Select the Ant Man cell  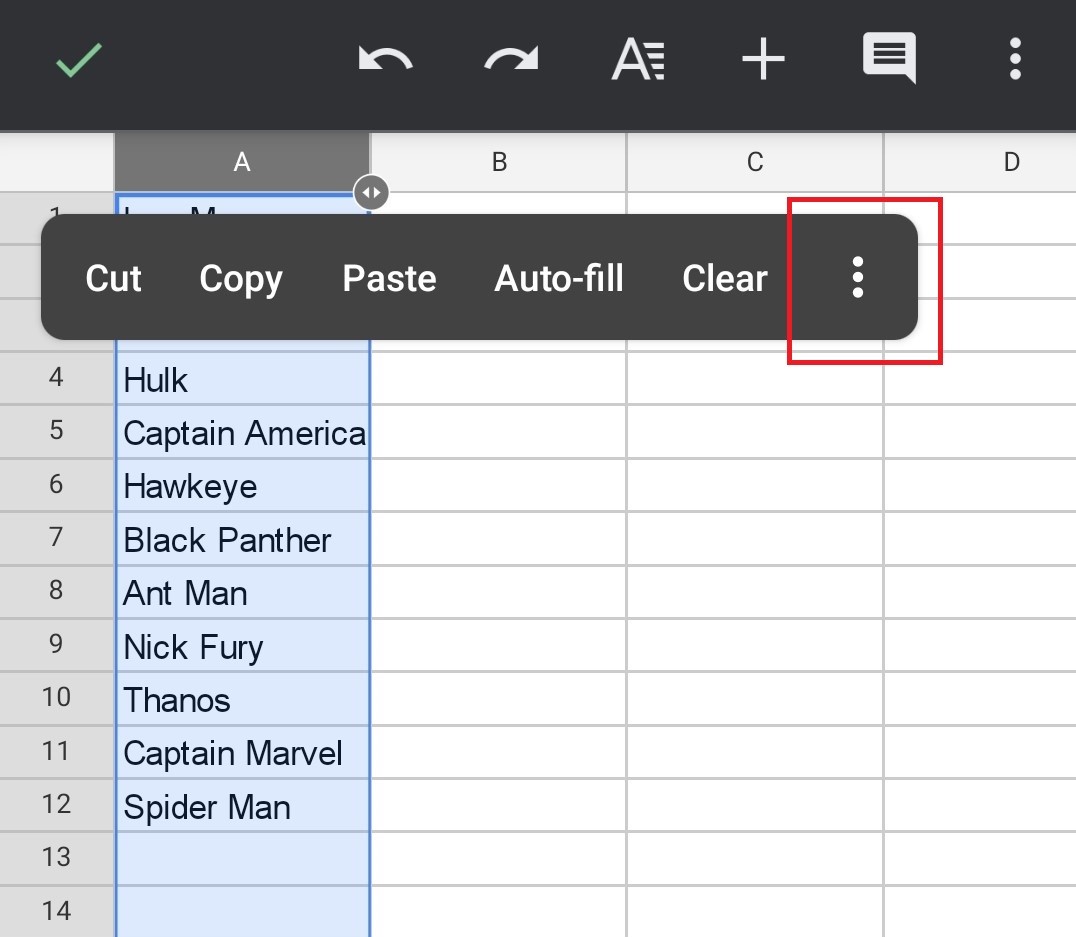point(243,592)
